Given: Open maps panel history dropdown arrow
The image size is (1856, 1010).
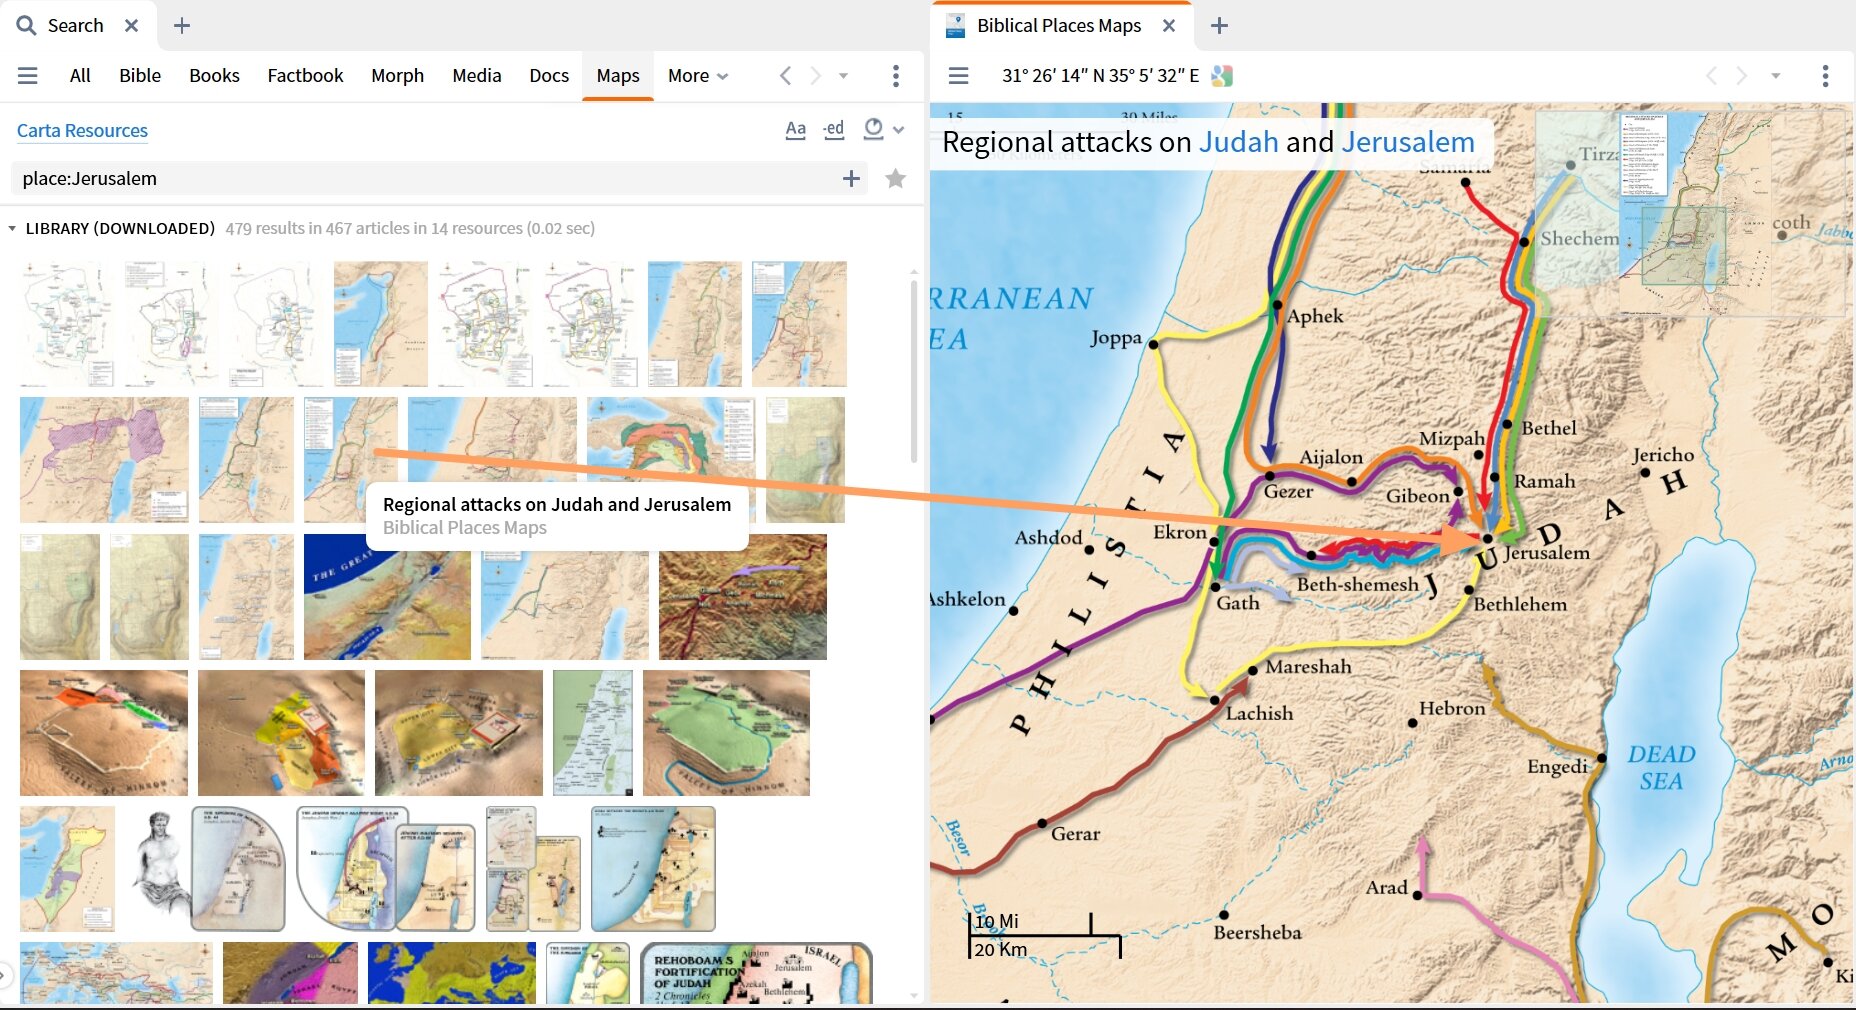Looking at the screenshot, I should (x=1775, y=76).
